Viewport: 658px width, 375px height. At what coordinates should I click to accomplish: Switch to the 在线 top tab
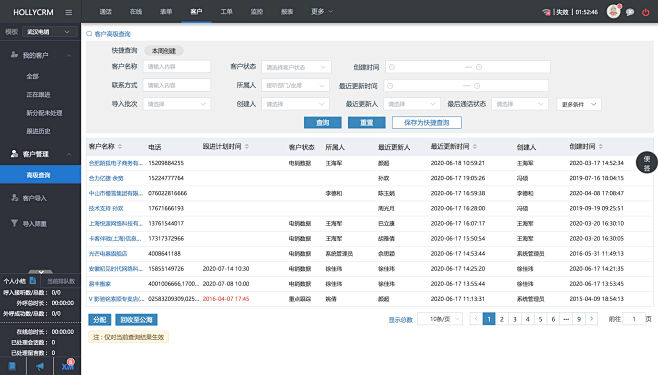pyautogui.click(x=136, y=12)
